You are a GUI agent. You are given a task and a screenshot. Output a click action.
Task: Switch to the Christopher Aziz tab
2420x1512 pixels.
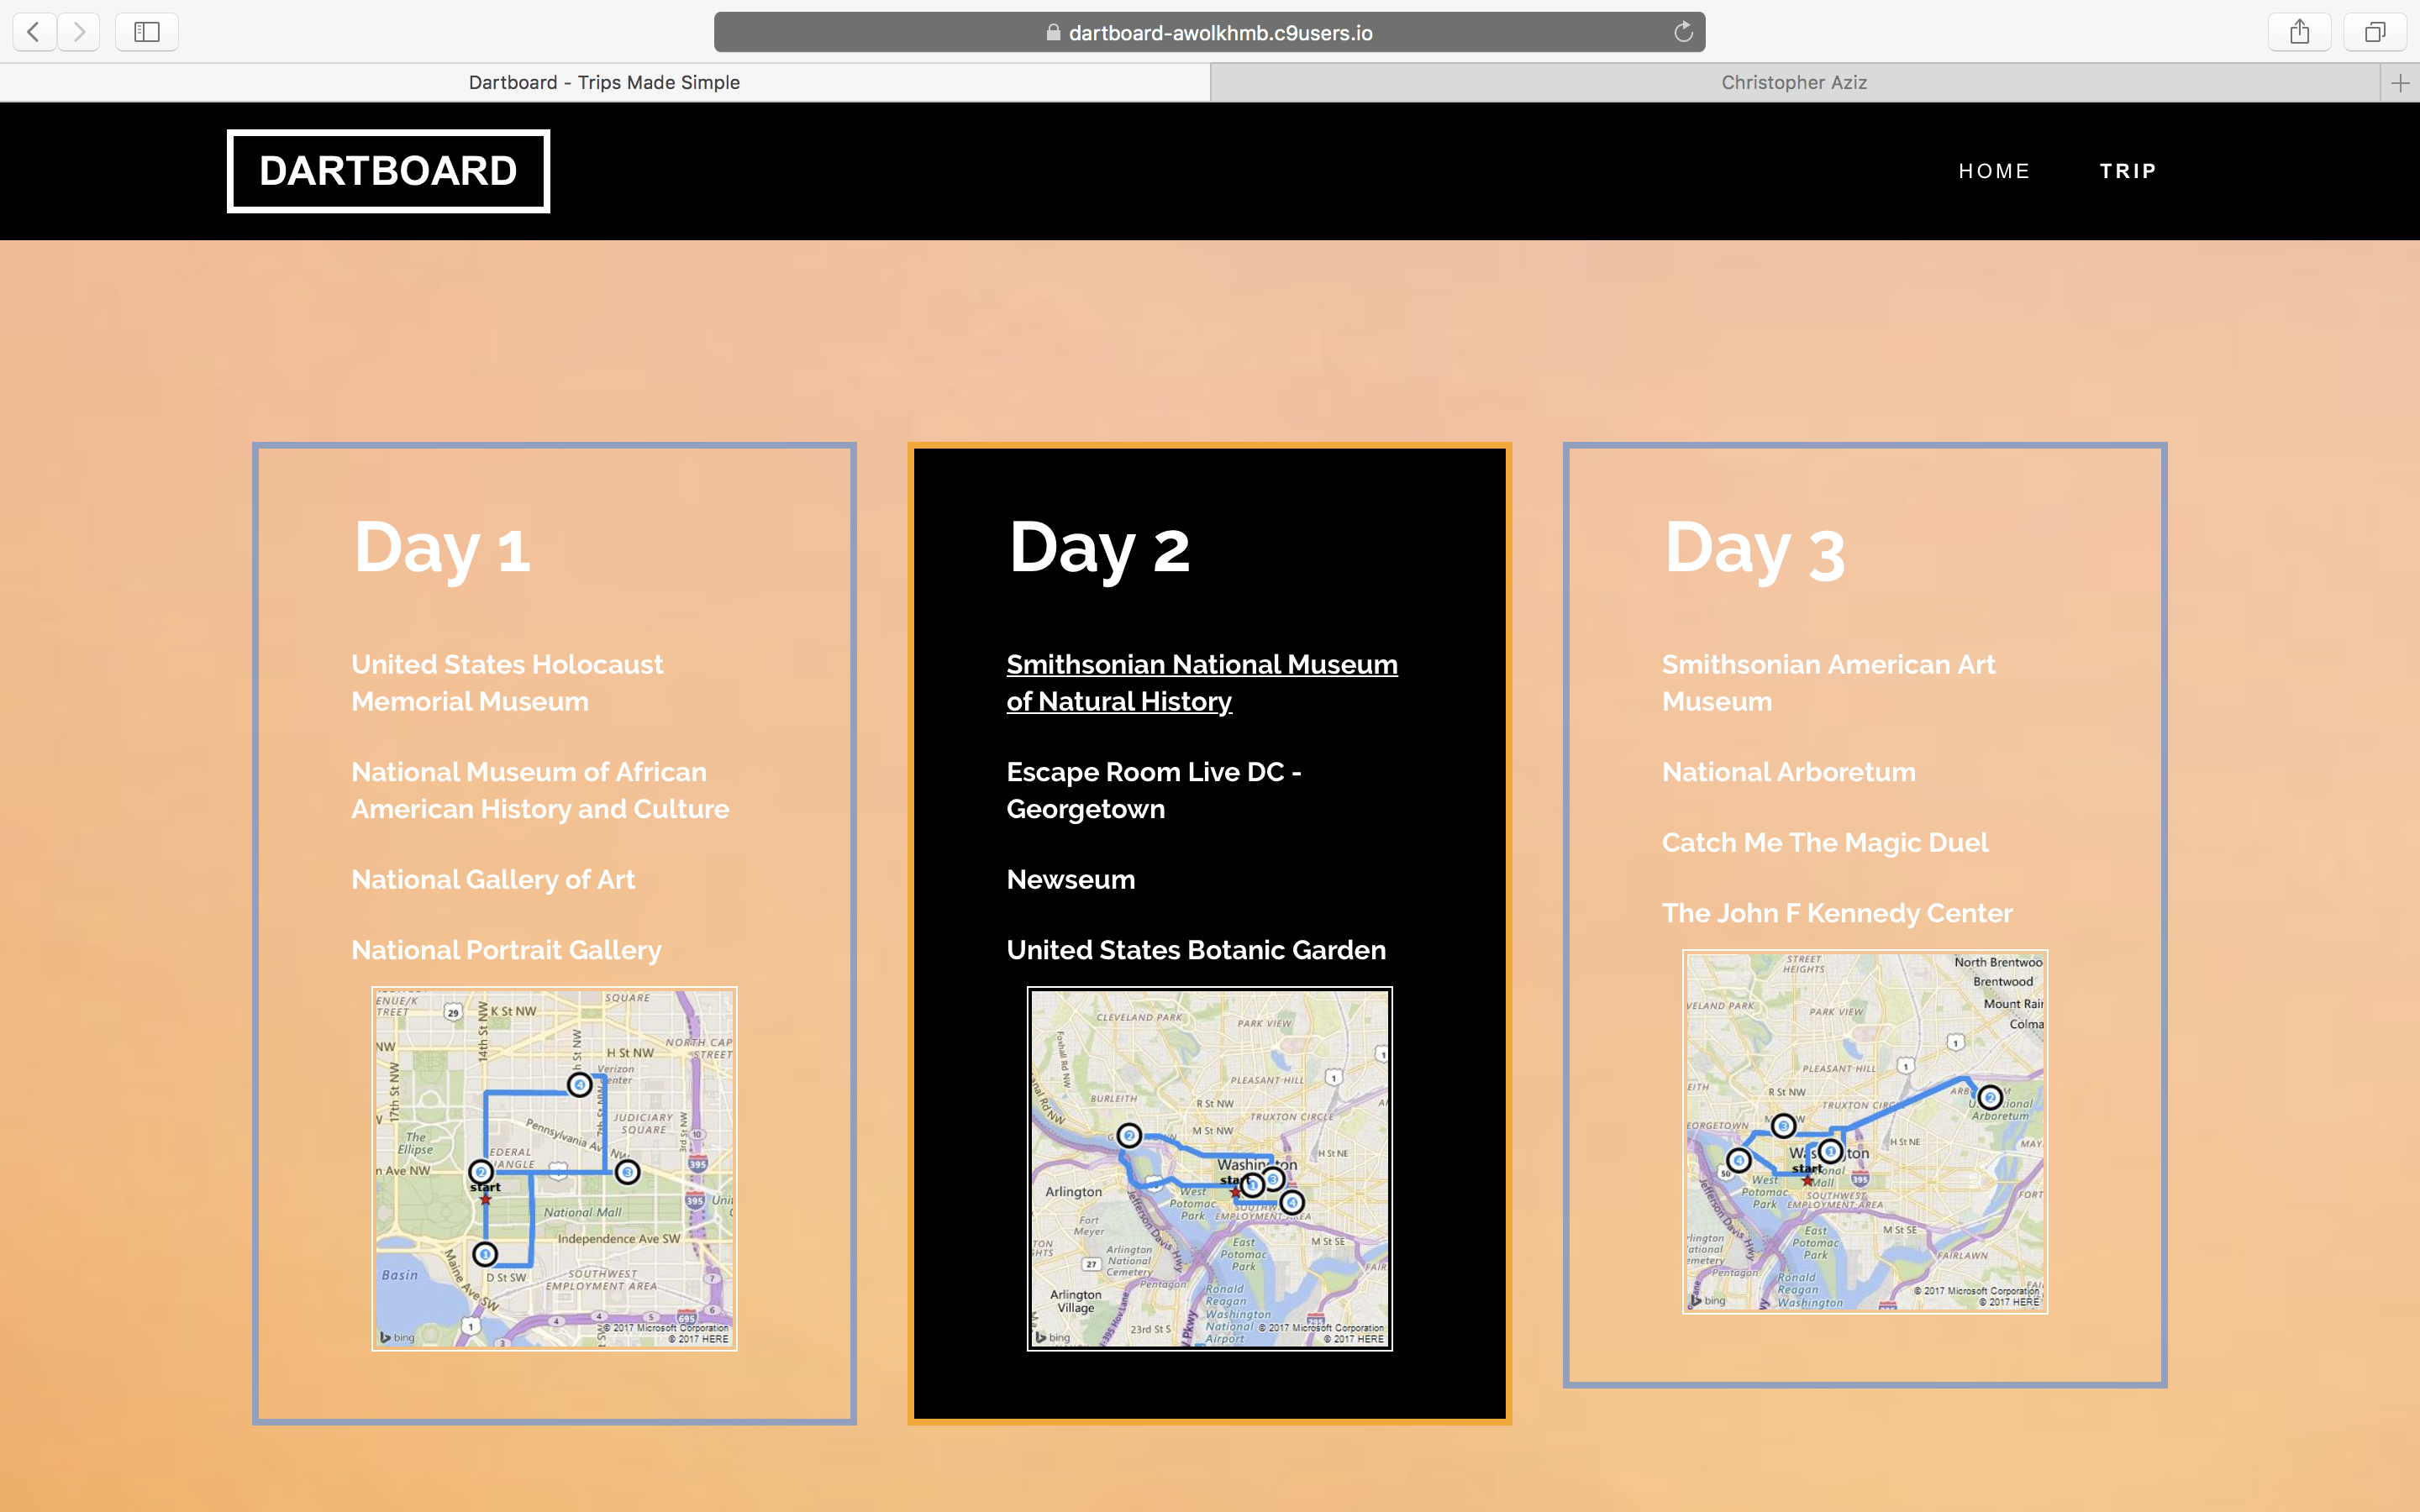(x=1794, y=83)
